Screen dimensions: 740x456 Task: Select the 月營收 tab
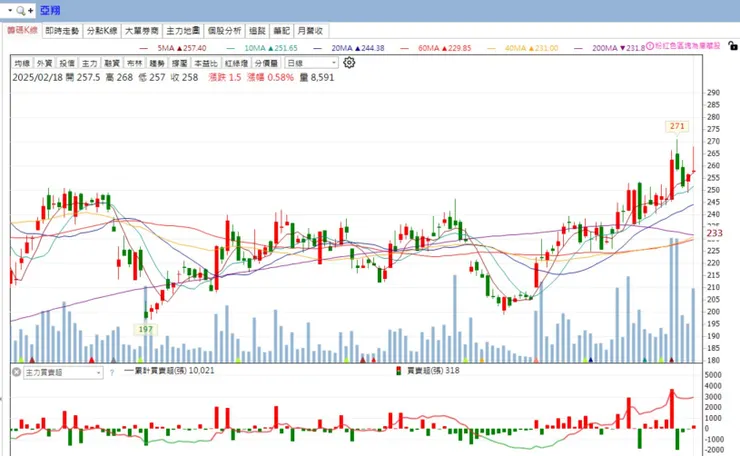click(311, 31)
